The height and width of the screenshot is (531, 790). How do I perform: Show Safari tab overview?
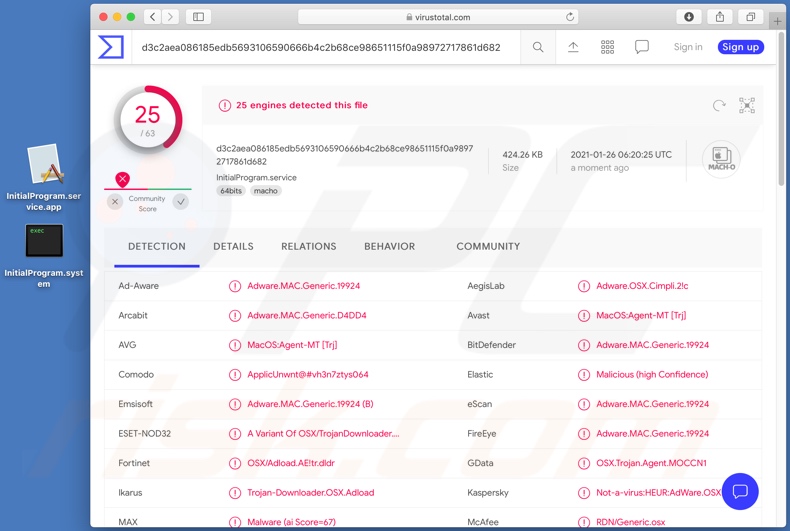(x=749, y=17)
